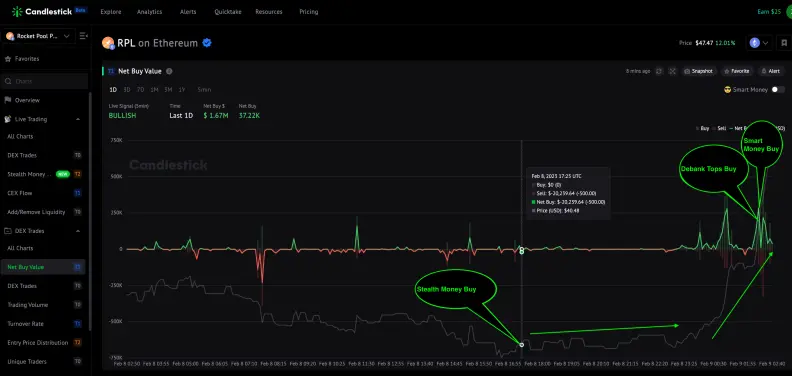Click the Favorites star icon in sidebar
This screenshot has width=792, height=376.
pos(8,59)
